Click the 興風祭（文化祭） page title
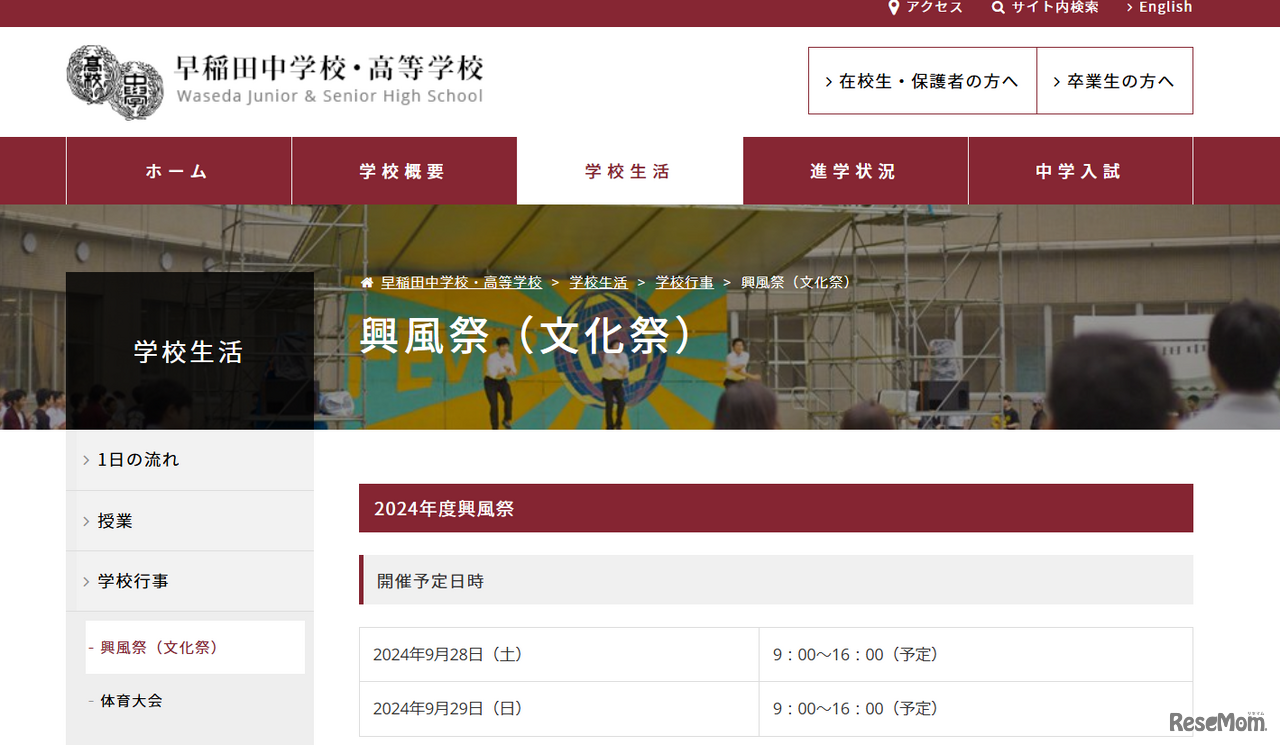Viewport: 1280px width, 745px height. (527, 337)
